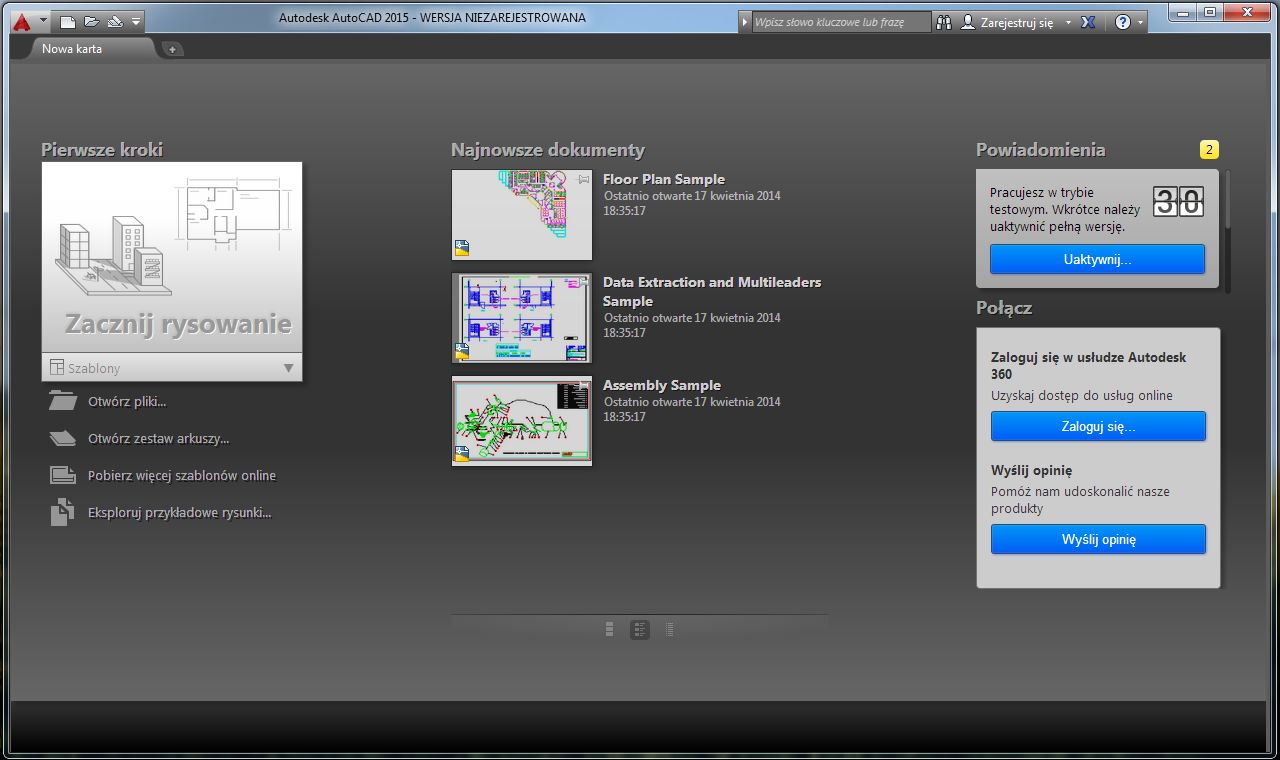Open Data Extraction and Multileaders thumbnail
Screen dimensions: 1280x760
(522, 318)
